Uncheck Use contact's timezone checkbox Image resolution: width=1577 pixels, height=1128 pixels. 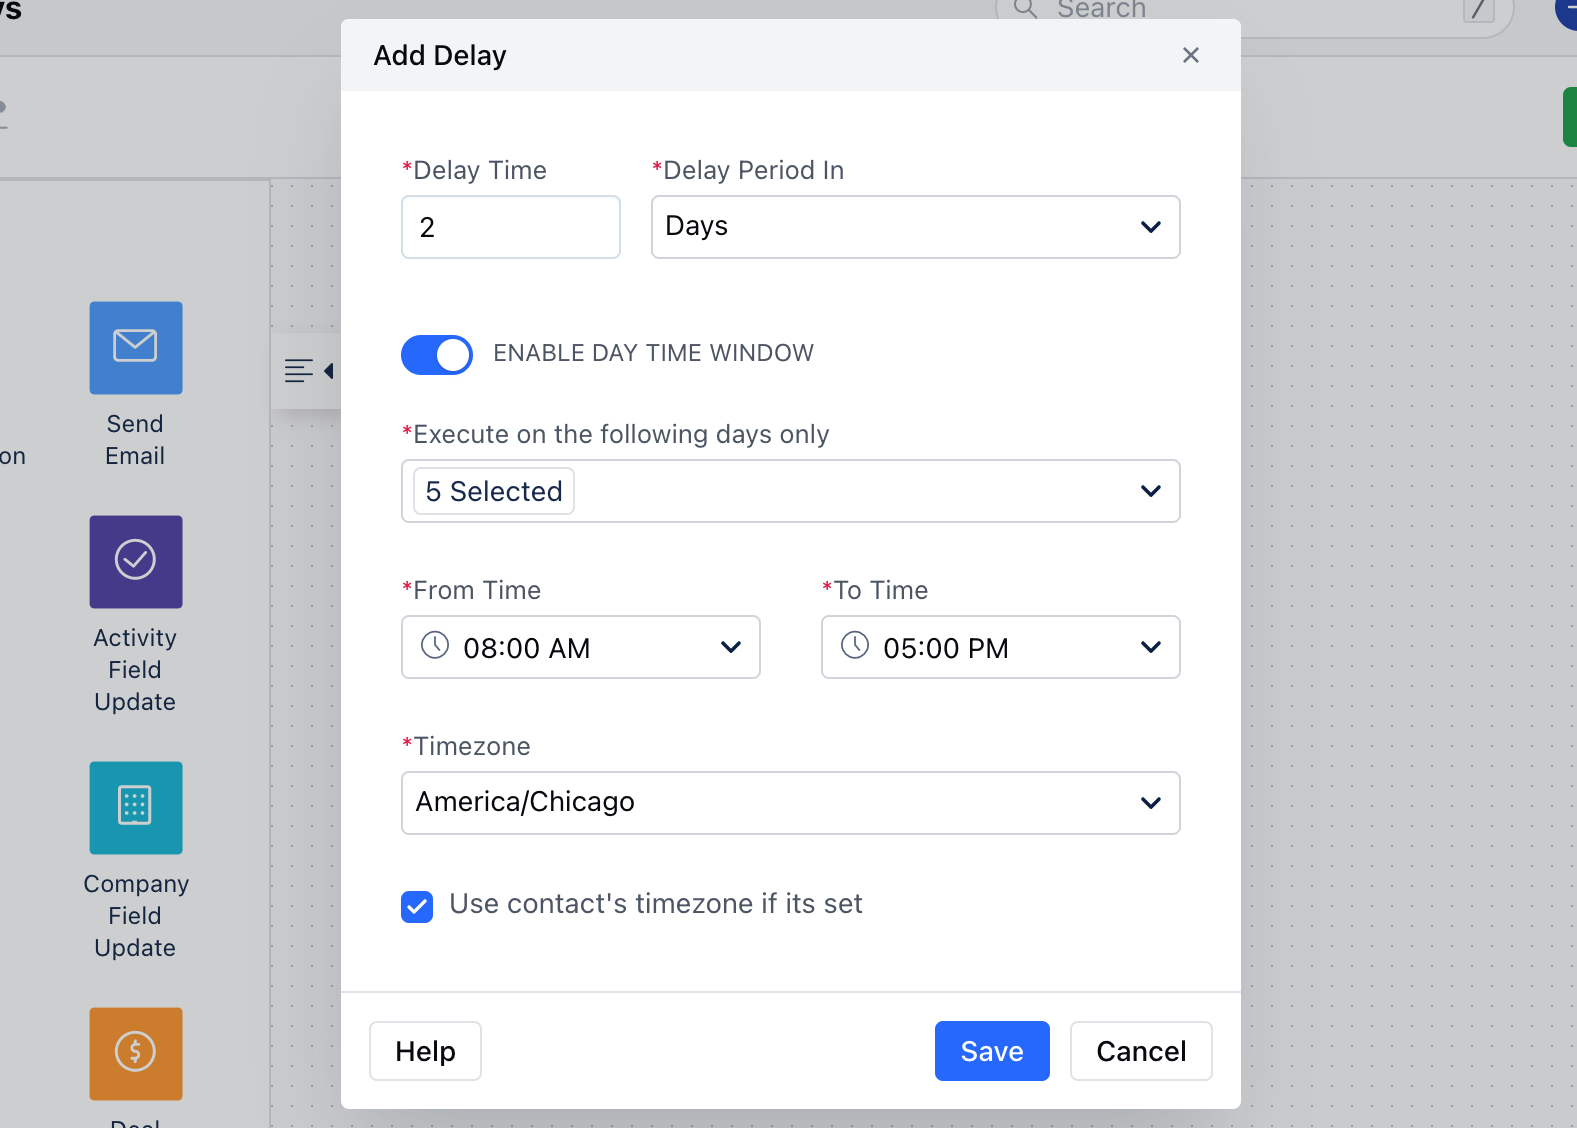417,907
